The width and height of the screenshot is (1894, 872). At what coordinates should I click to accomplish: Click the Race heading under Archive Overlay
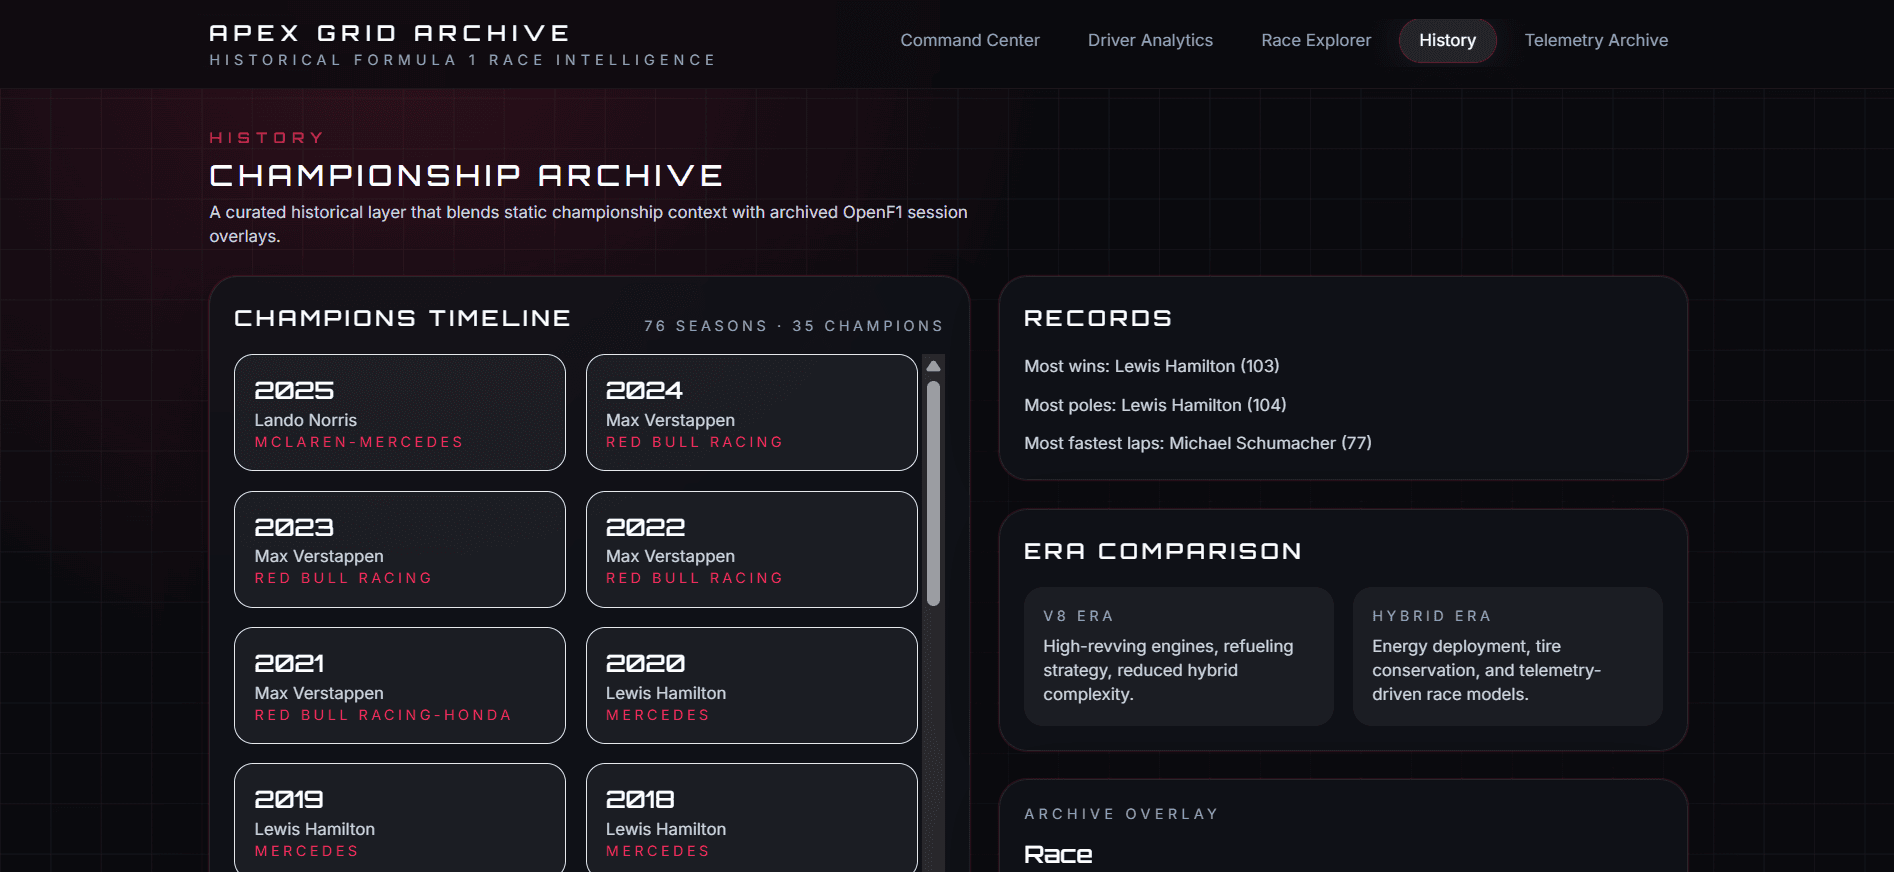pos(1058,854)
